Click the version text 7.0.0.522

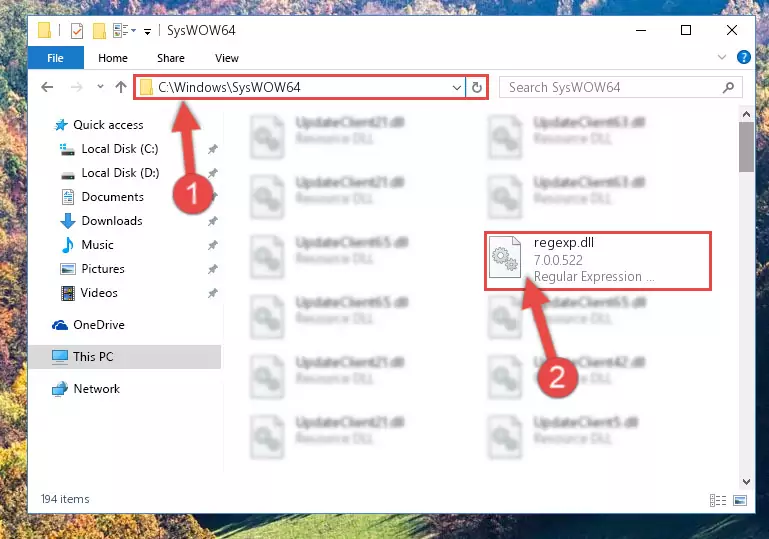tap(558, 260)
